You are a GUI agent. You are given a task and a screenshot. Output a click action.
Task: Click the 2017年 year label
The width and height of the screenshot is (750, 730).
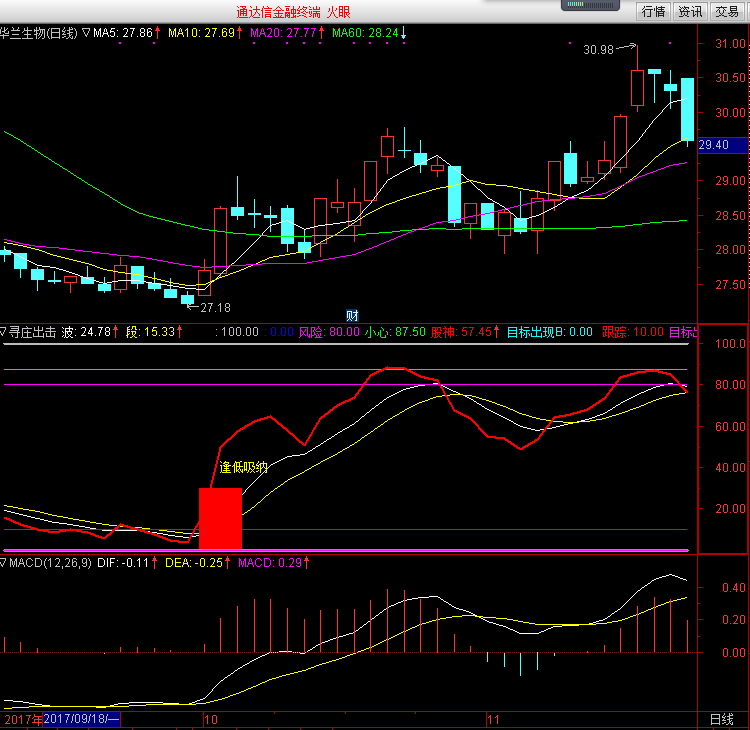22,719
